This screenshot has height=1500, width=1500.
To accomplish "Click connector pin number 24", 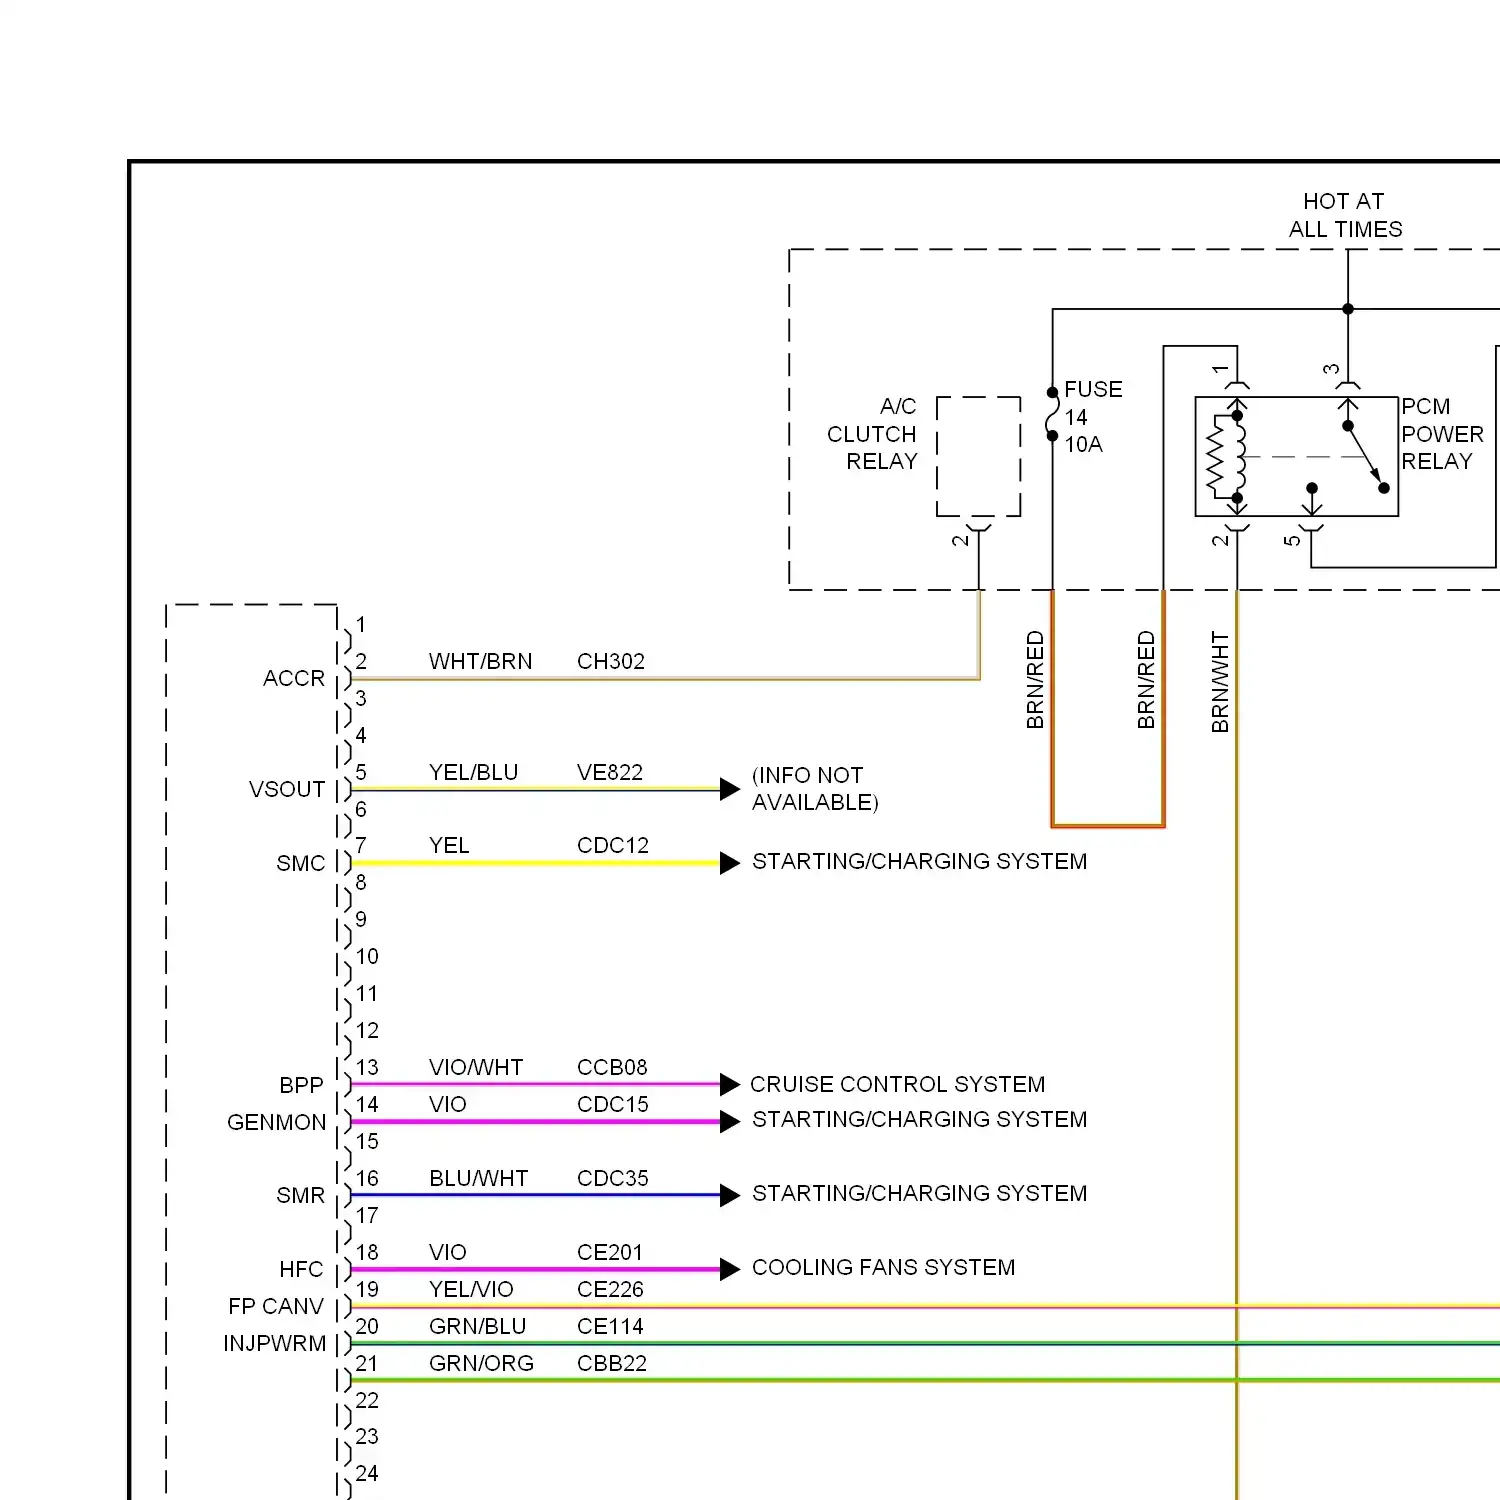I will [x=367, y=1473].
